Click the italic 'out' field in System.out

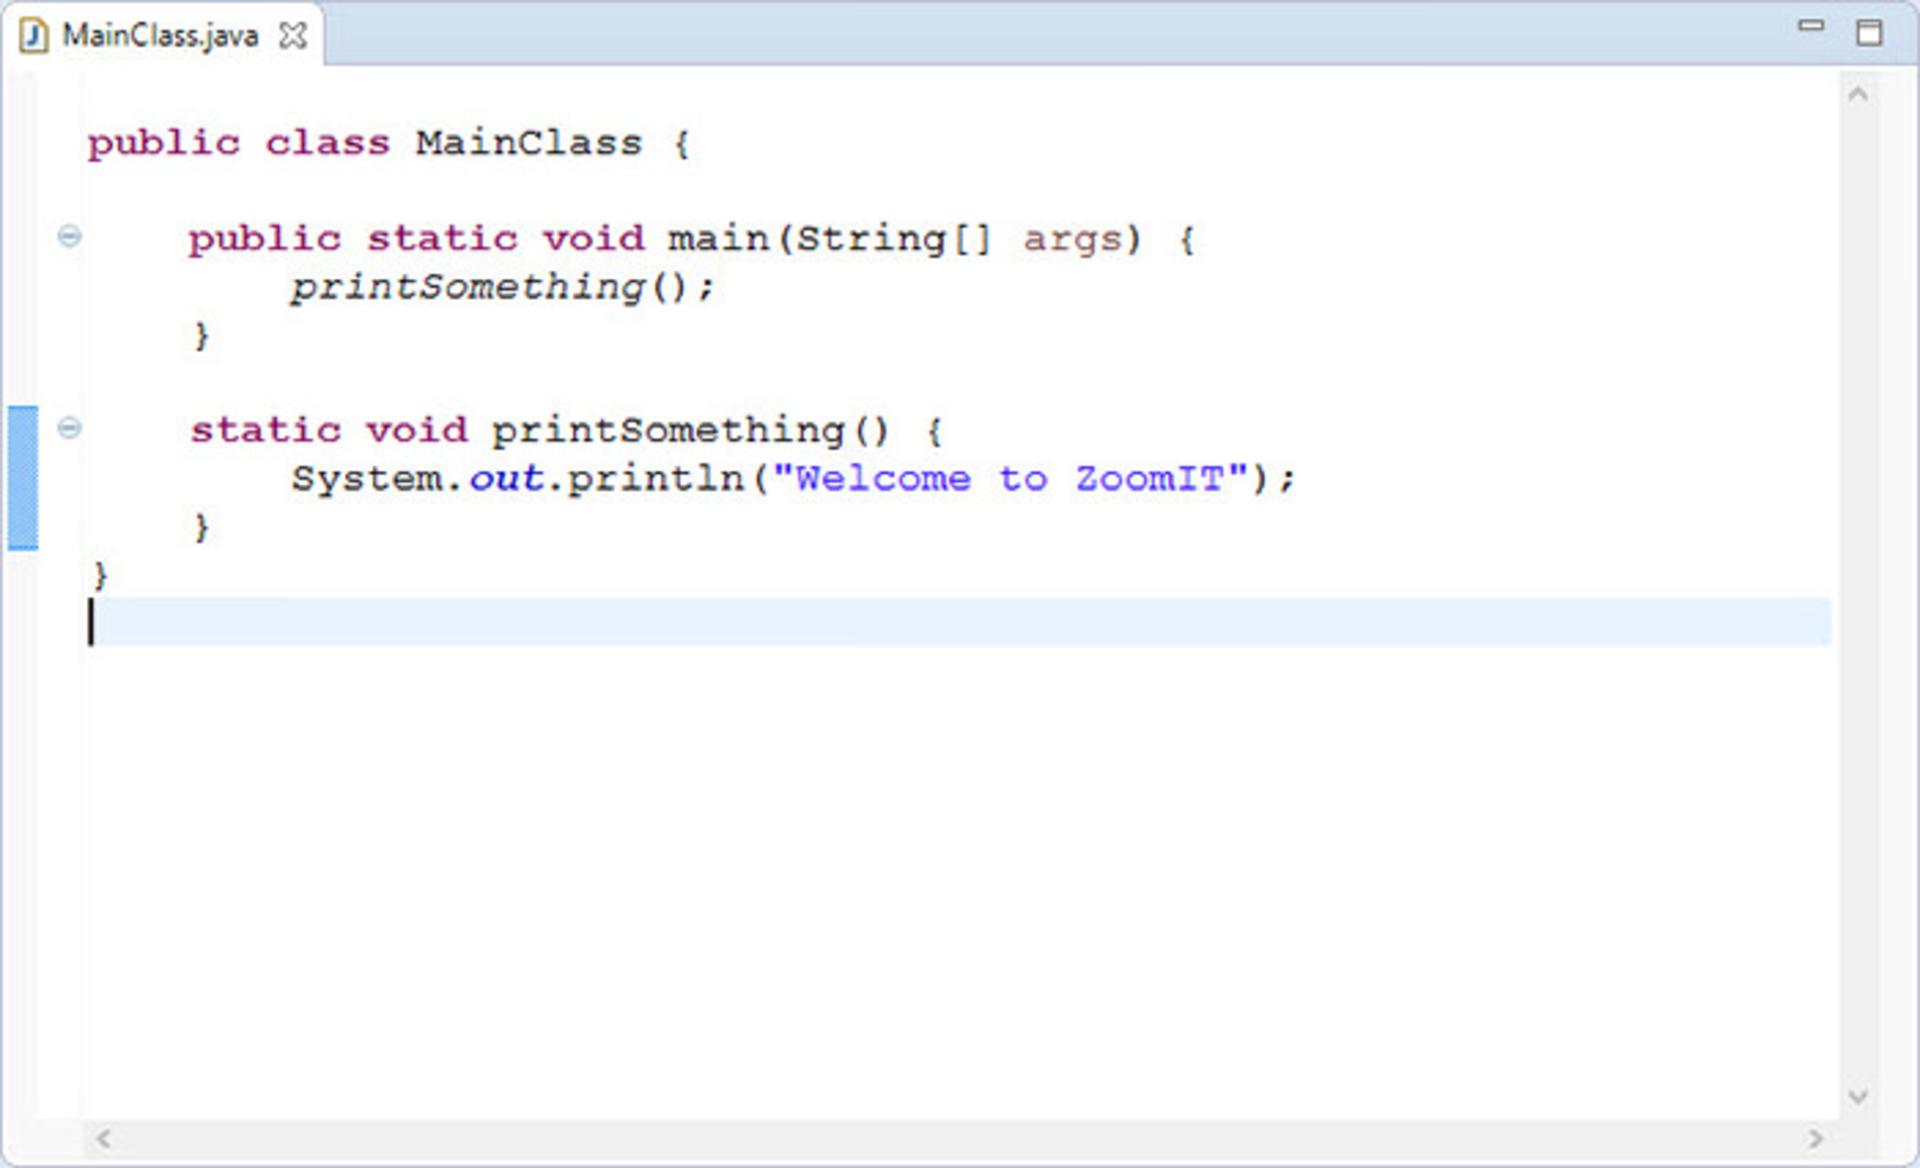506,478
